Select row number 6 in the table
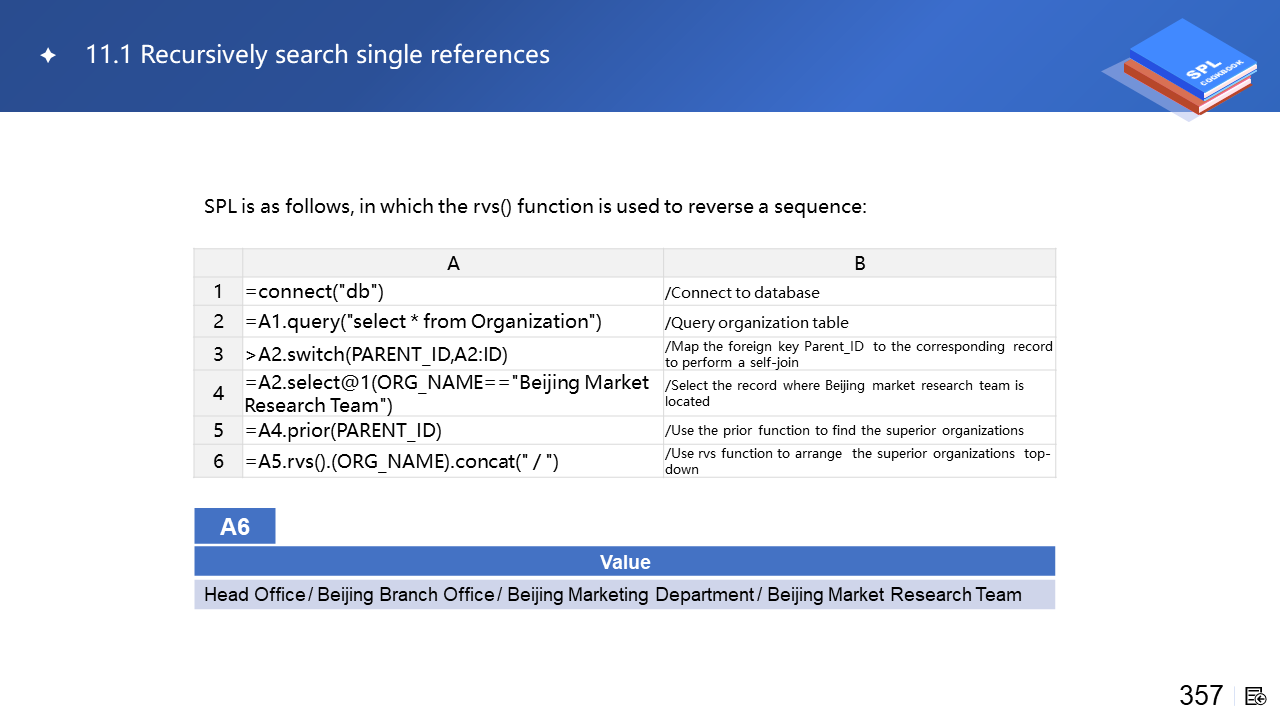Viewport: 1280px width, 720px height. point(218,461)
